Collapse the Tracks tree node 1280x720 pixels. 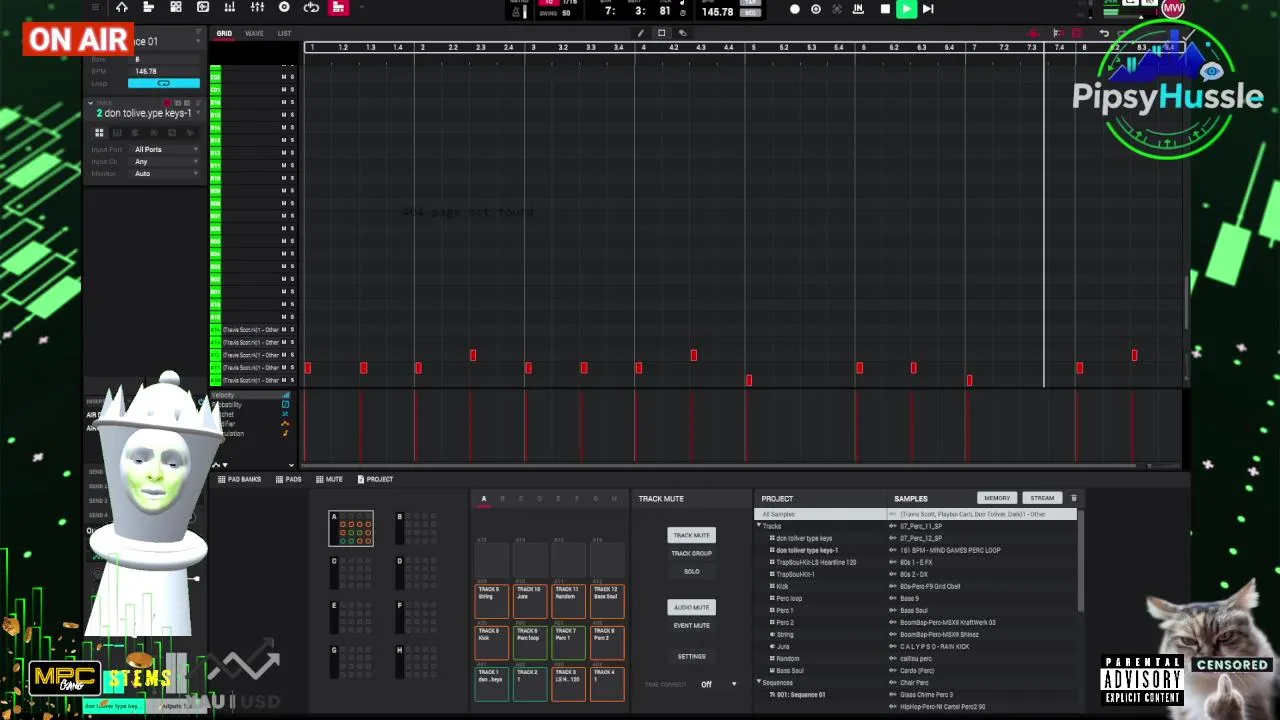(x=759, y=526)
